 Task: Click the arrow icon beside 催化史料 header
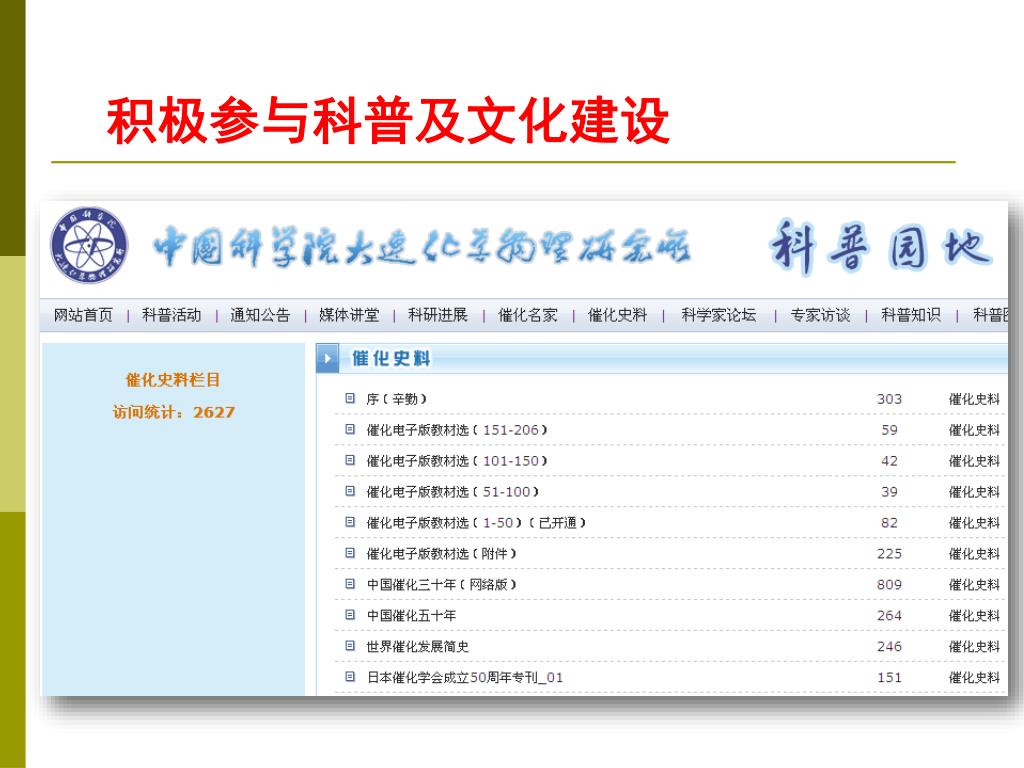[328, 358]
